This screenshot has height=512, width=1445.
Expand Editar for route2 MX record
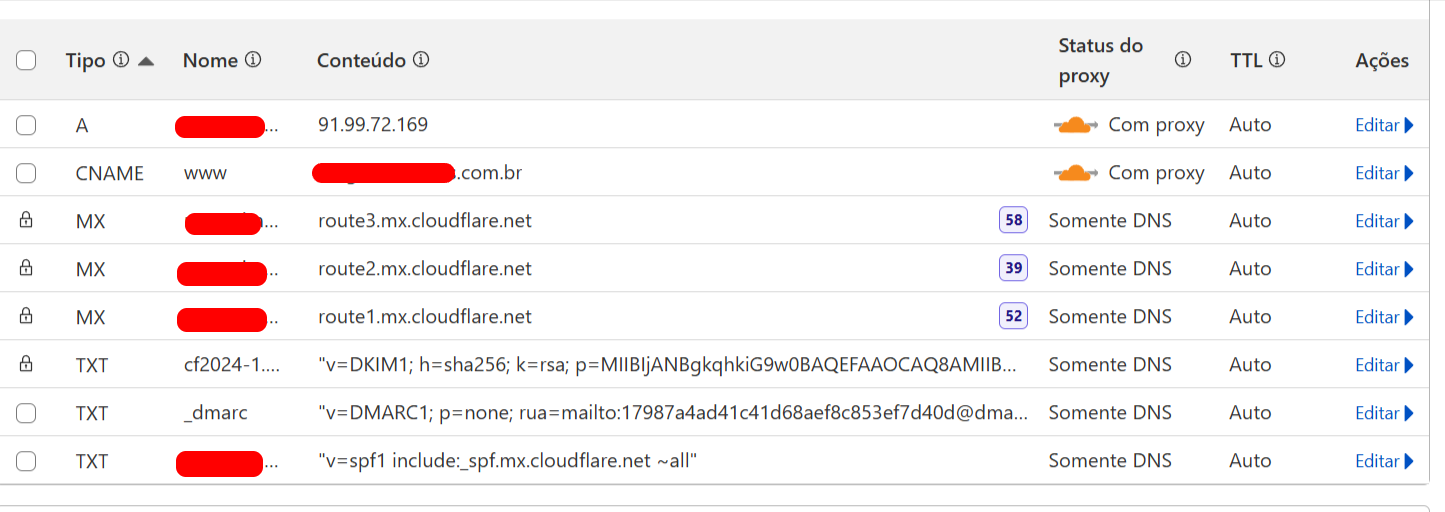click(x=1384, y=269)
